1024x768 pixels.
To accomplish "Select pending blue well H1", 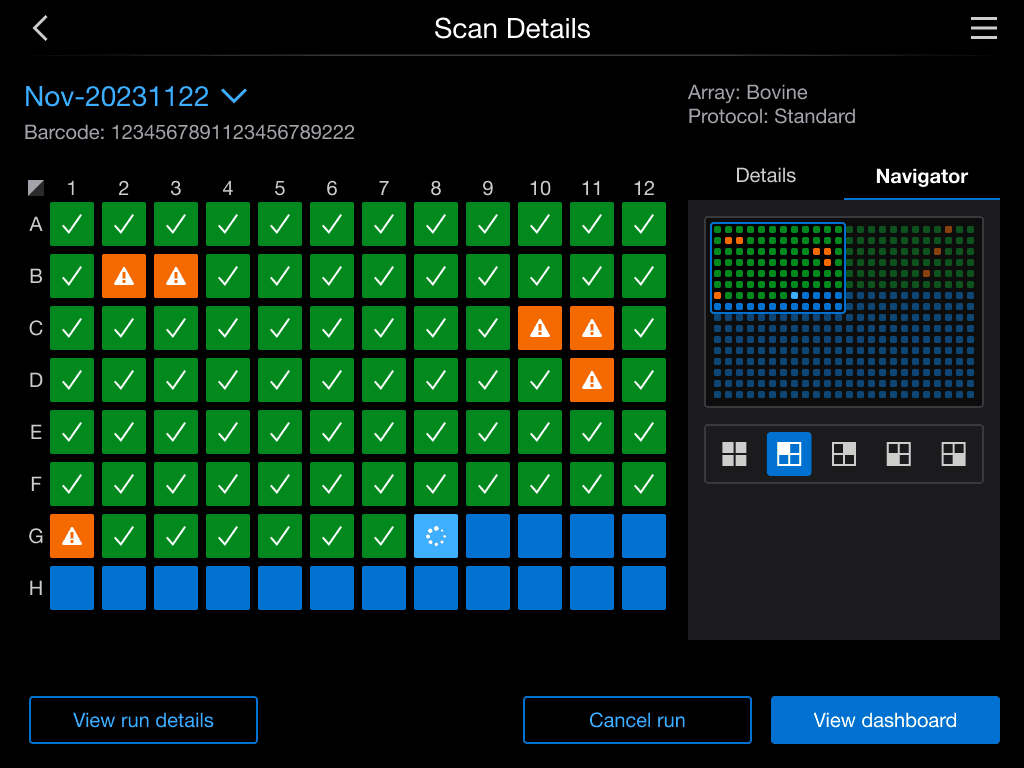I will coord(72,588).
